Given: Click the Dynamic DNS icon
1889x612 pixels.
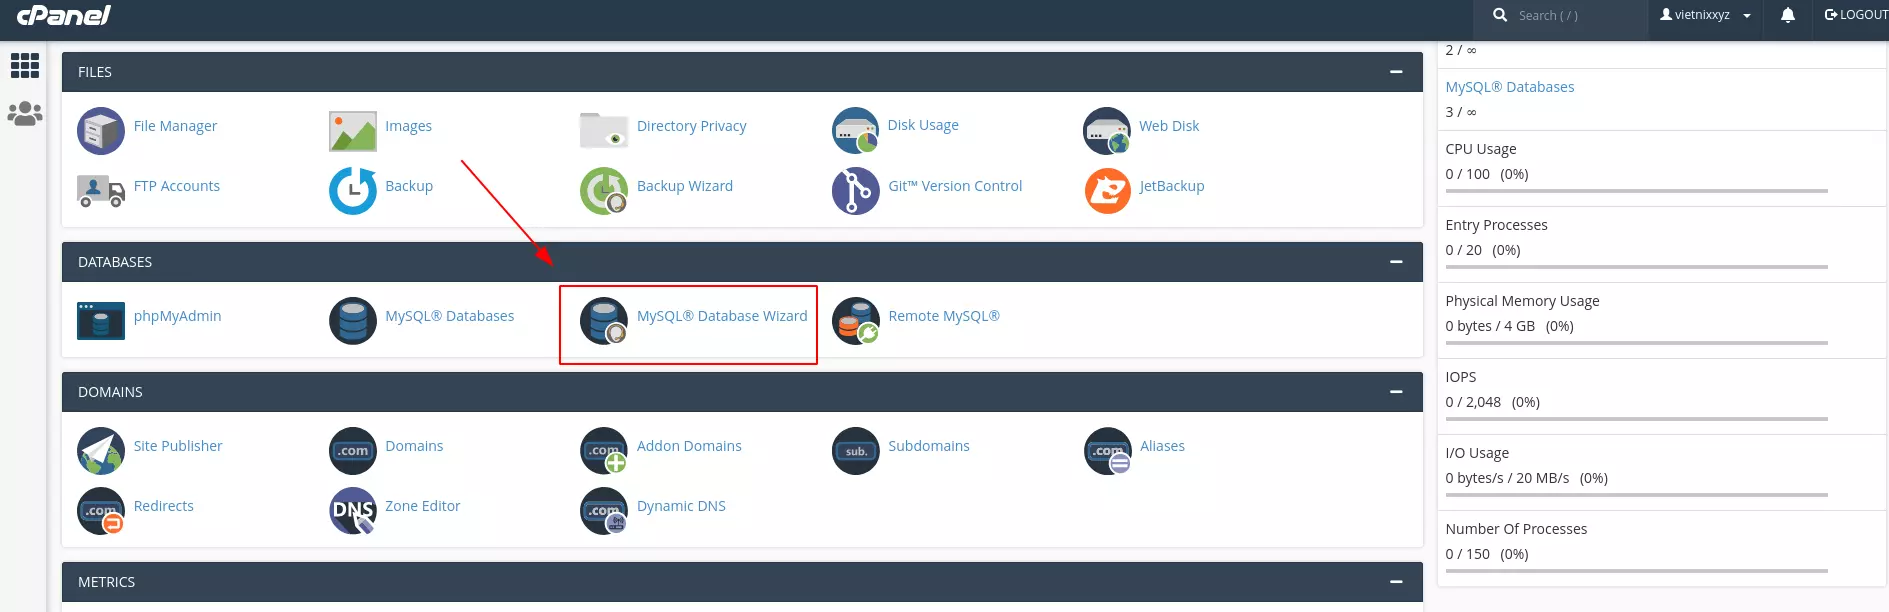Looking at the screenshot, I should click(604, 511).
